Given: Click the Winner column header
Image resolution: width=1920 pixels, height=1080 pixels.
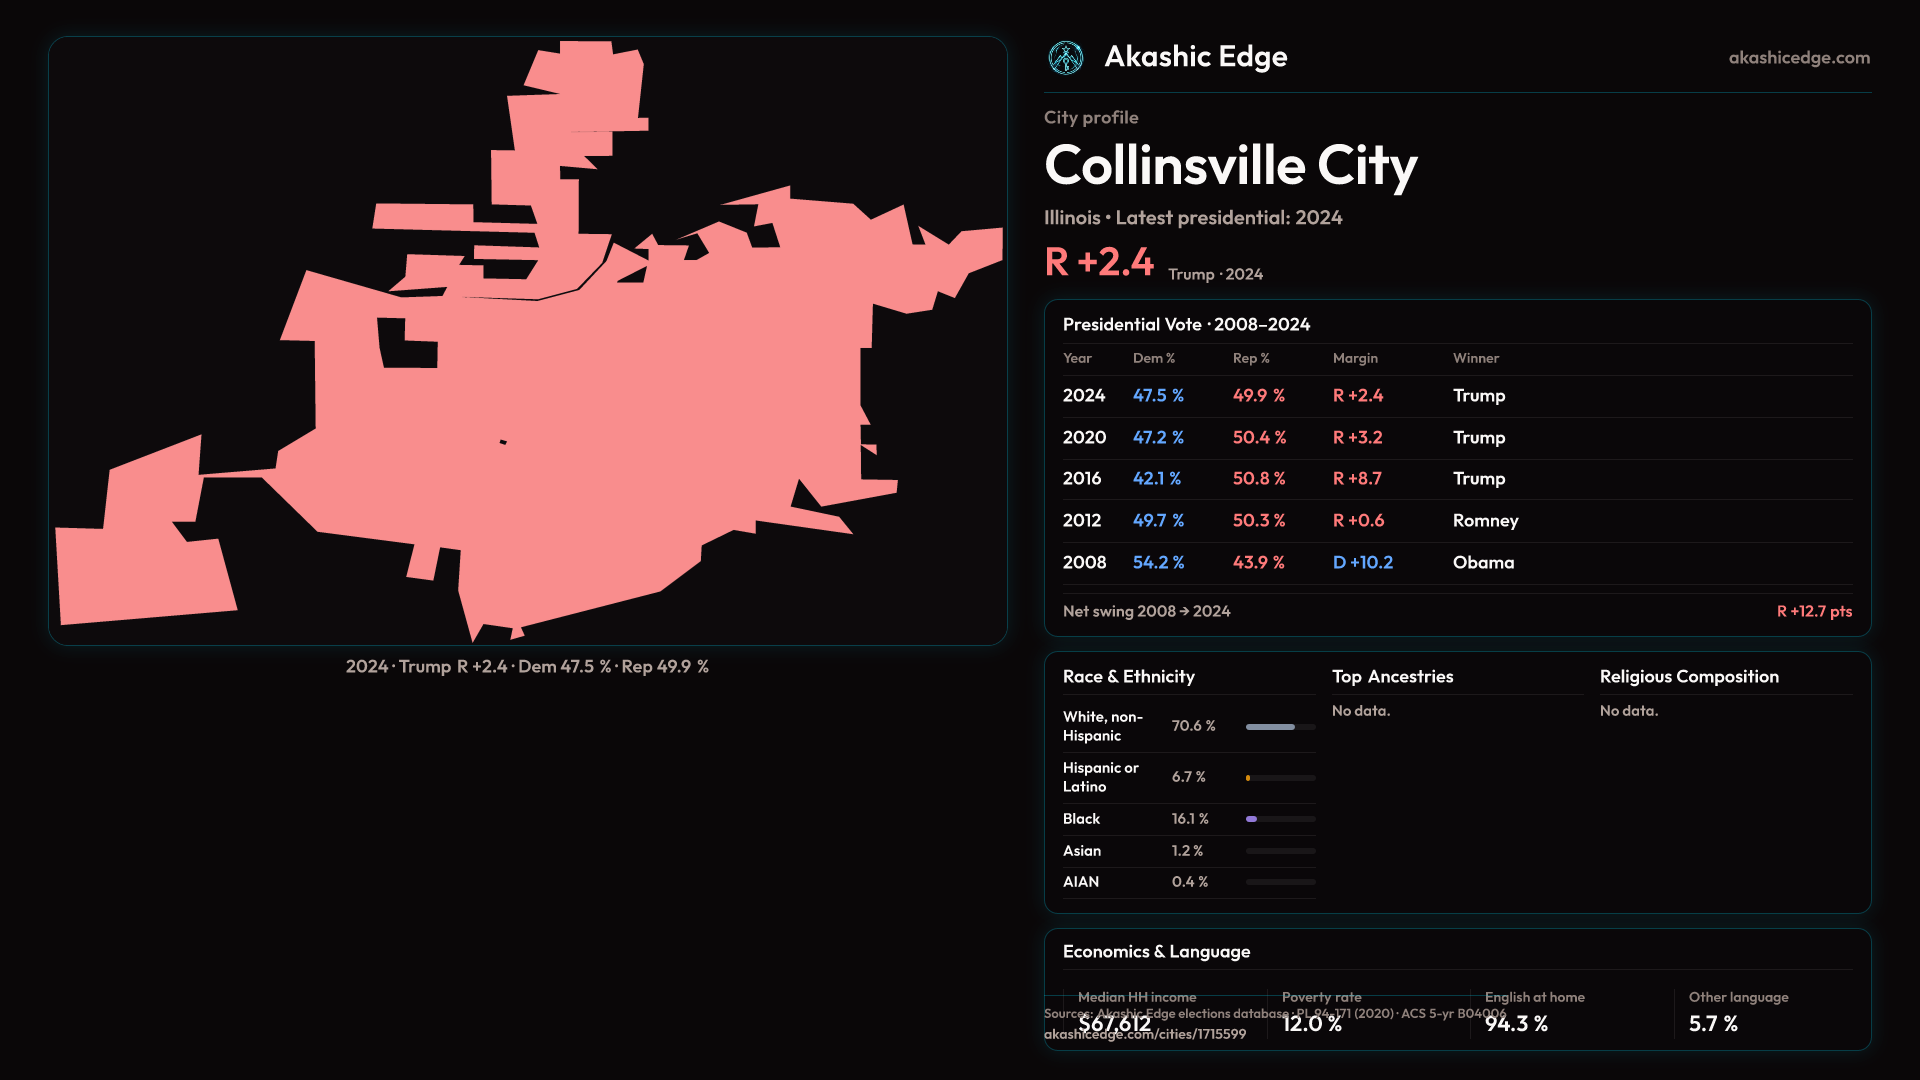Looking at the screenshot, I should tap(1475, 358).
